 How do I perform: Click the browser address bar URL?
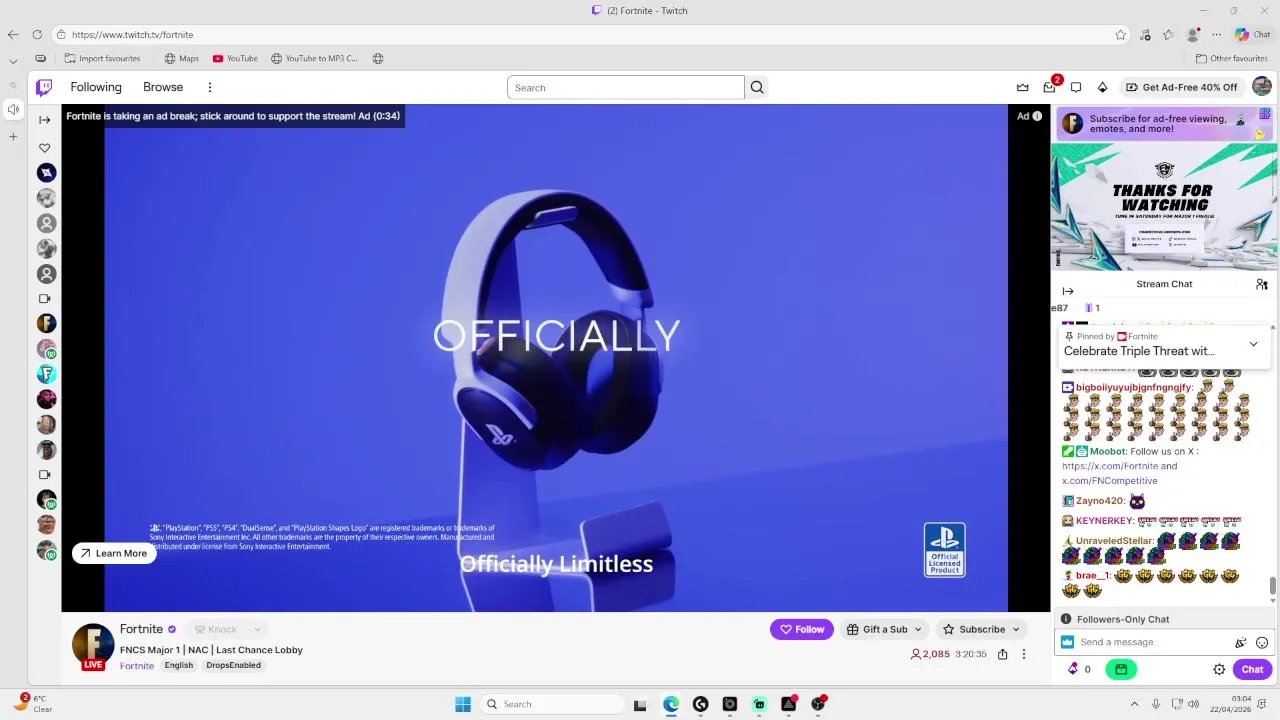[132, 35]
